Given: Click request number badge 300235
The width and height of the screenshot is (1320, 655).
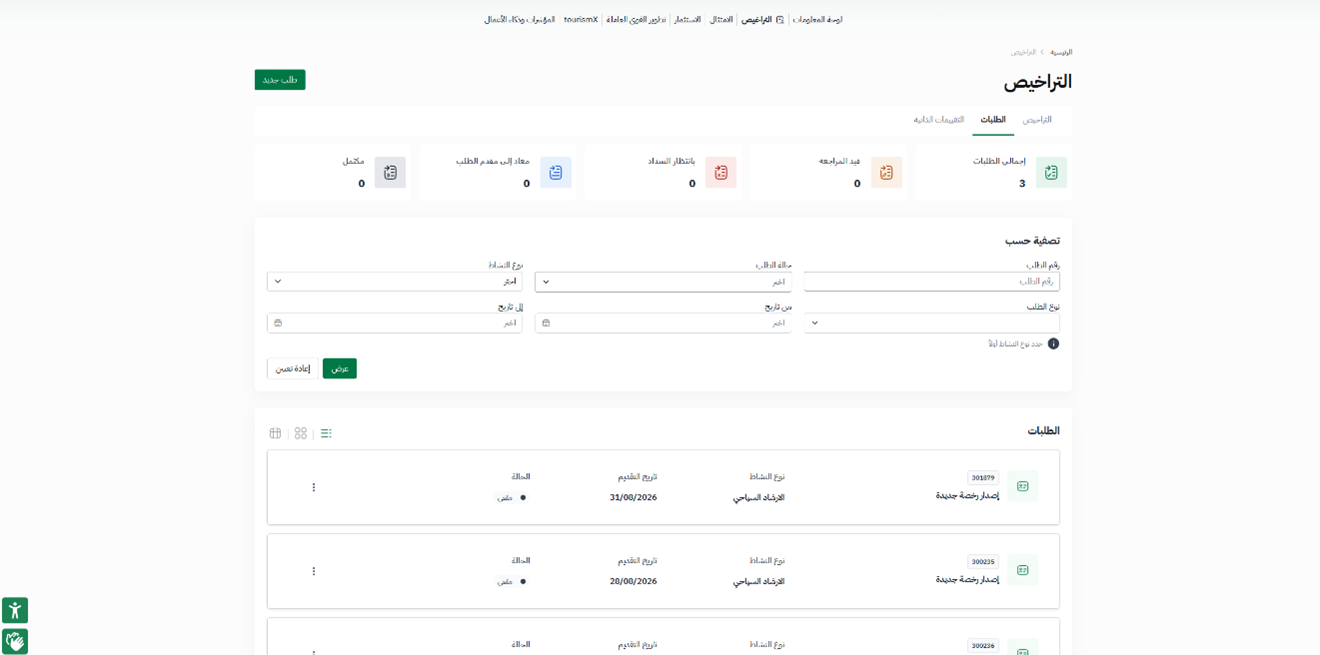Looking at the screenshot, I should [x=983, y=562].
